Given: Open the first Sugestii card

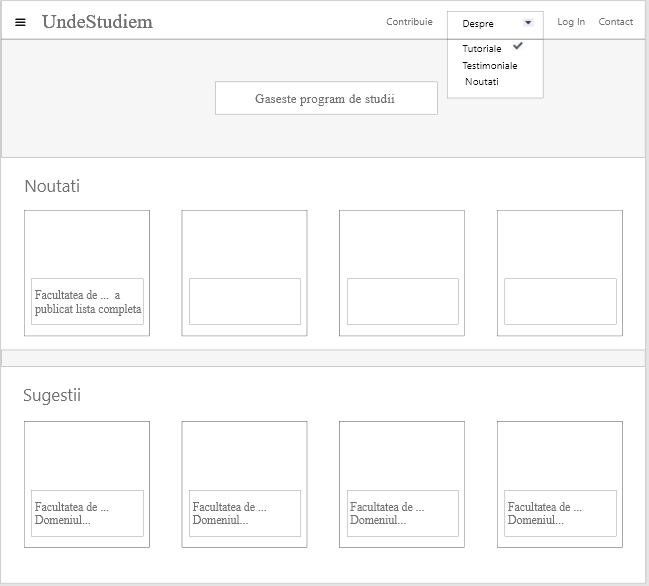Looking at the screenshot, I should [87, 484].
